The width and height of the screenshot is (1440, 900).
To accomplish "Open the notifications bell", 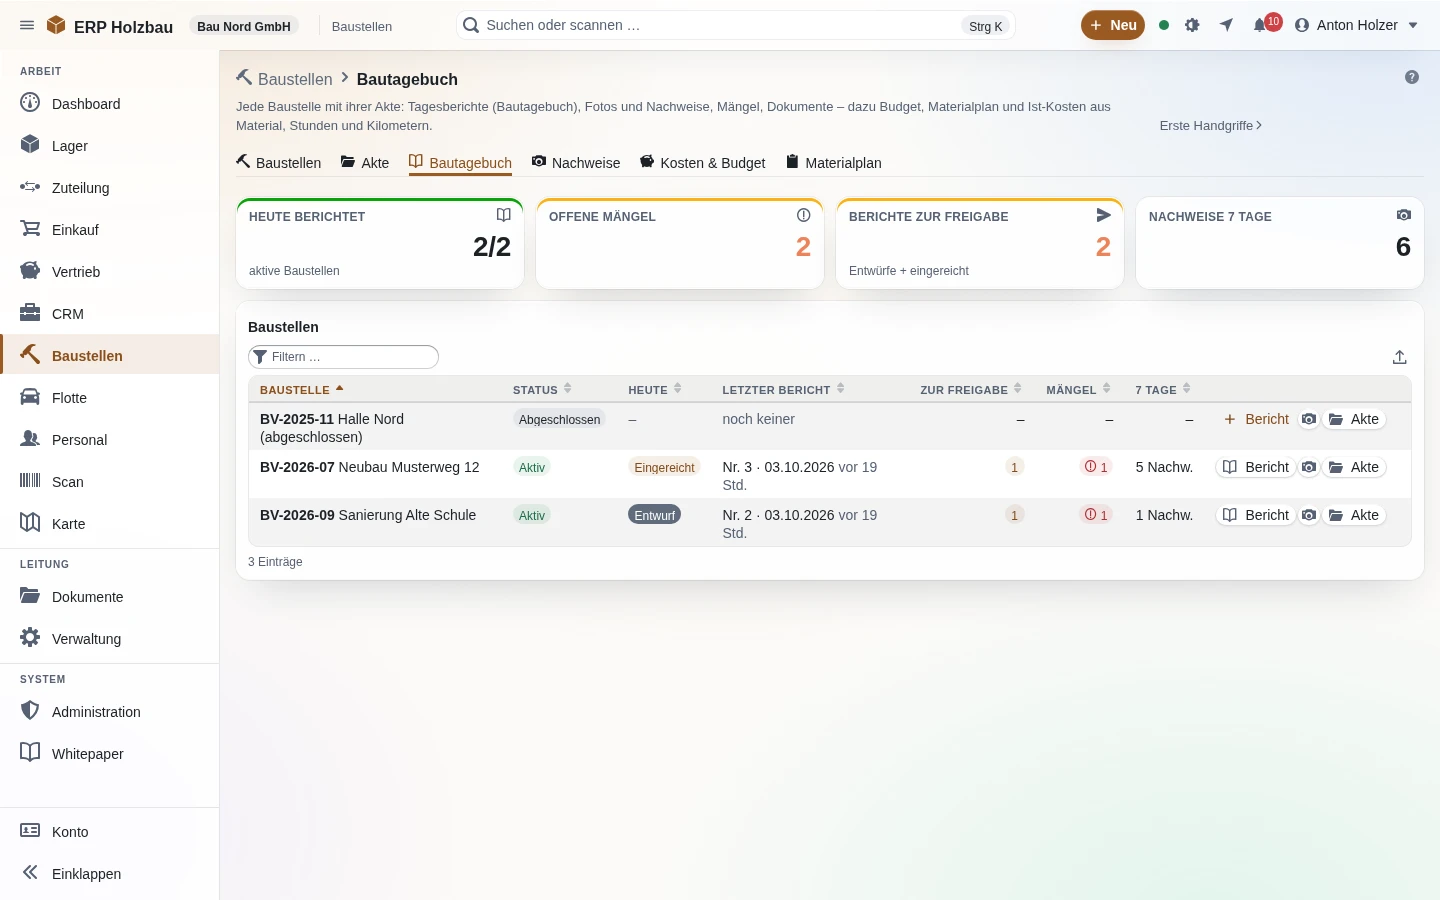I will pos(1261,25).
